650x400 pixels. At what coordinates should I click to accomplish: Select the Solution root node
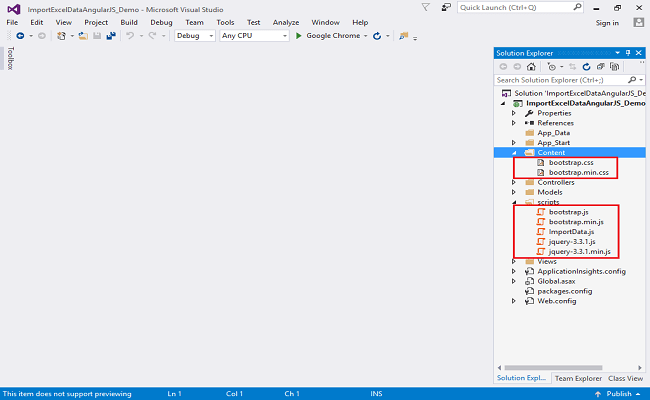click(580, 93)
